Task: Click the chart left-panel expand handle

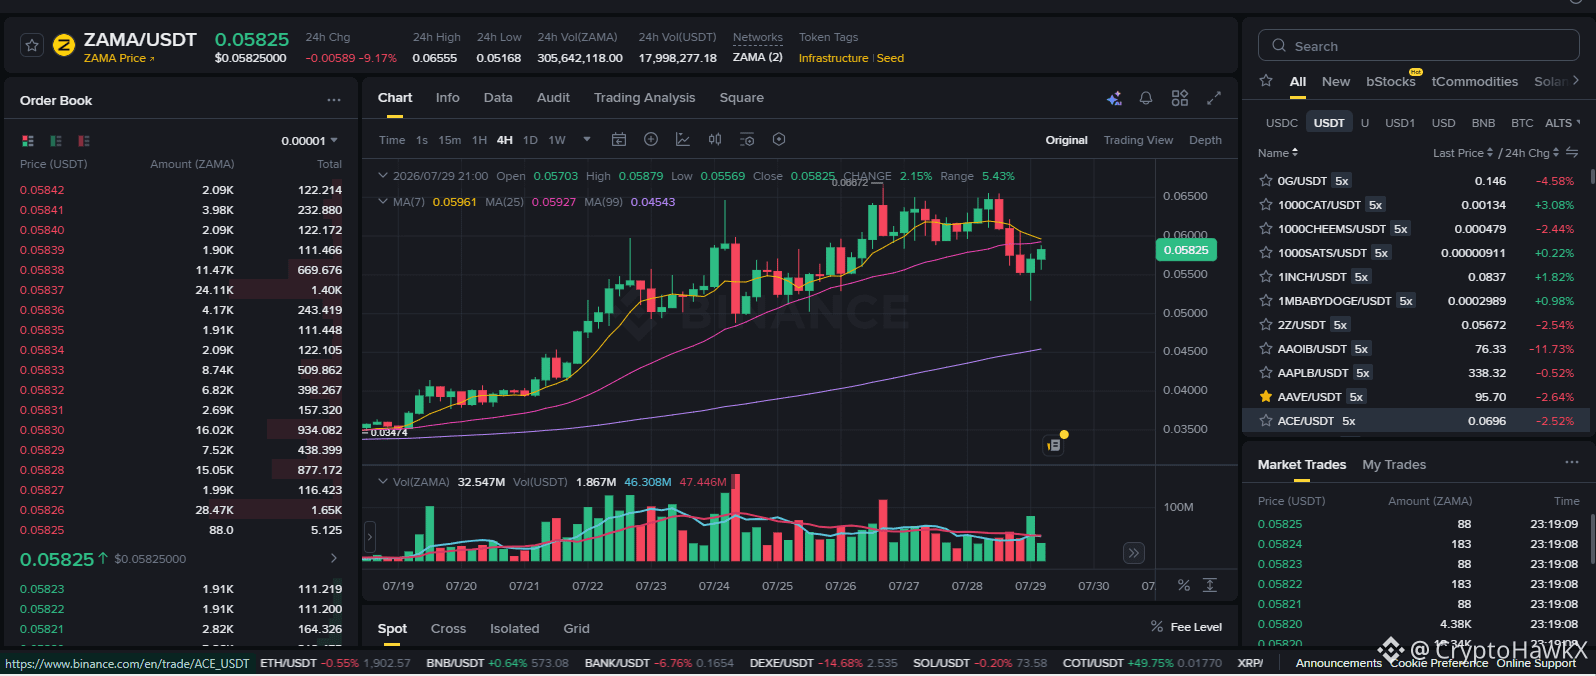Action: pos(369,537)
